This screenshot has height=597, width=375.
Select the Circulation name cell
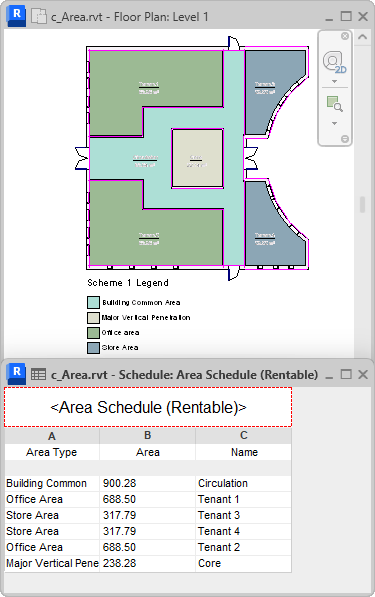(x=244, y=483)
